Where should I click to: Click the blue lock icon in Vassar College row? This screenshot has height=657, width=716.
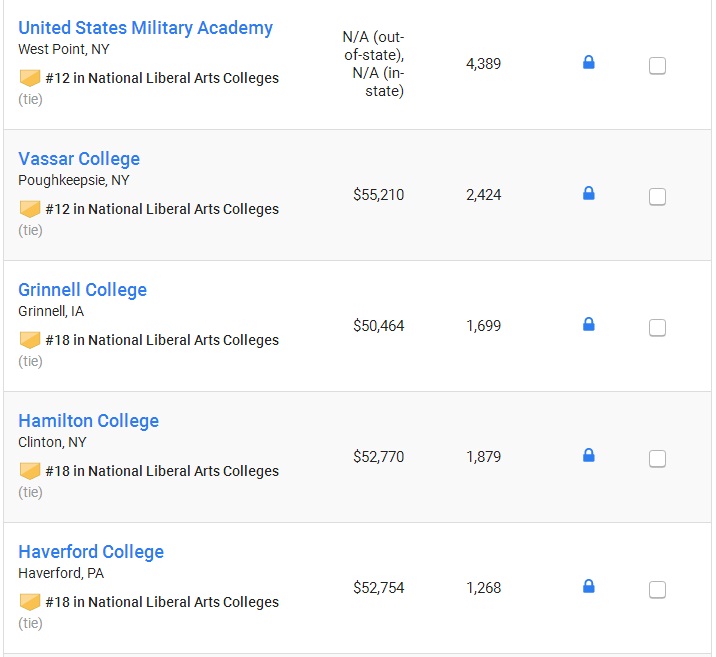pyautogui.click(x=589, y=193)
